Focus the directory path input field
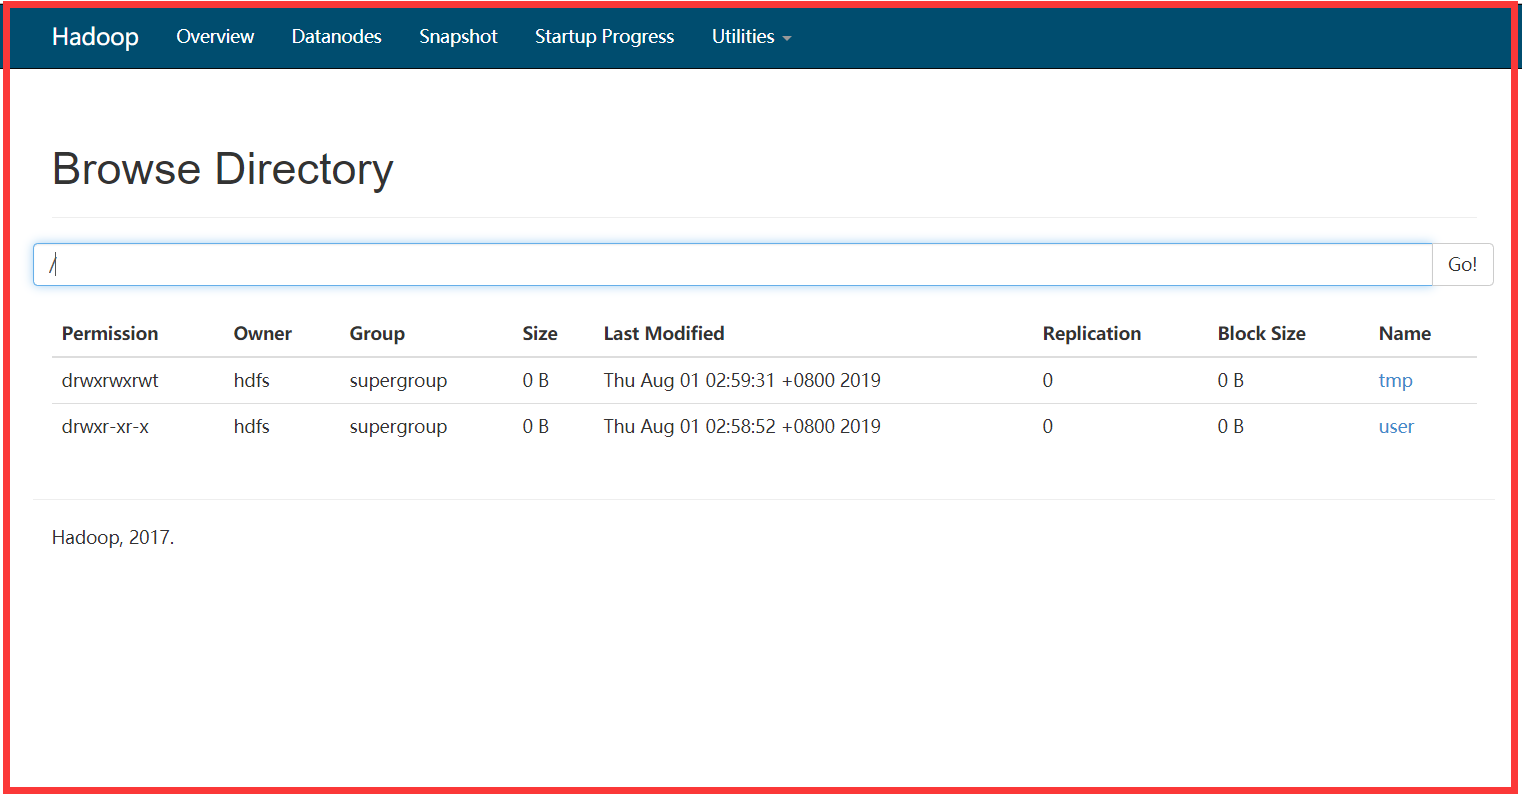Image resolution: width=1522 pixels, height=796 pixels. (733, 264)
